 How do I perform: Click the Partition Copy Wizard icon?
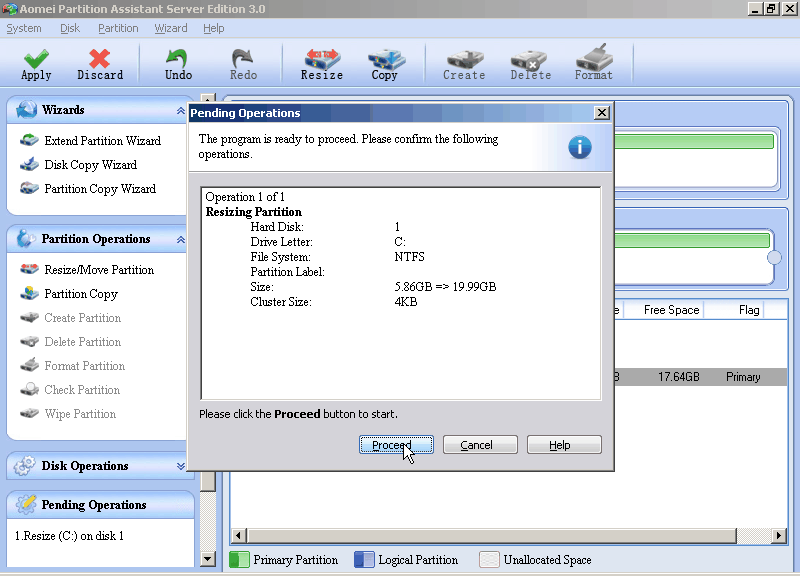(x=29, y=188)
